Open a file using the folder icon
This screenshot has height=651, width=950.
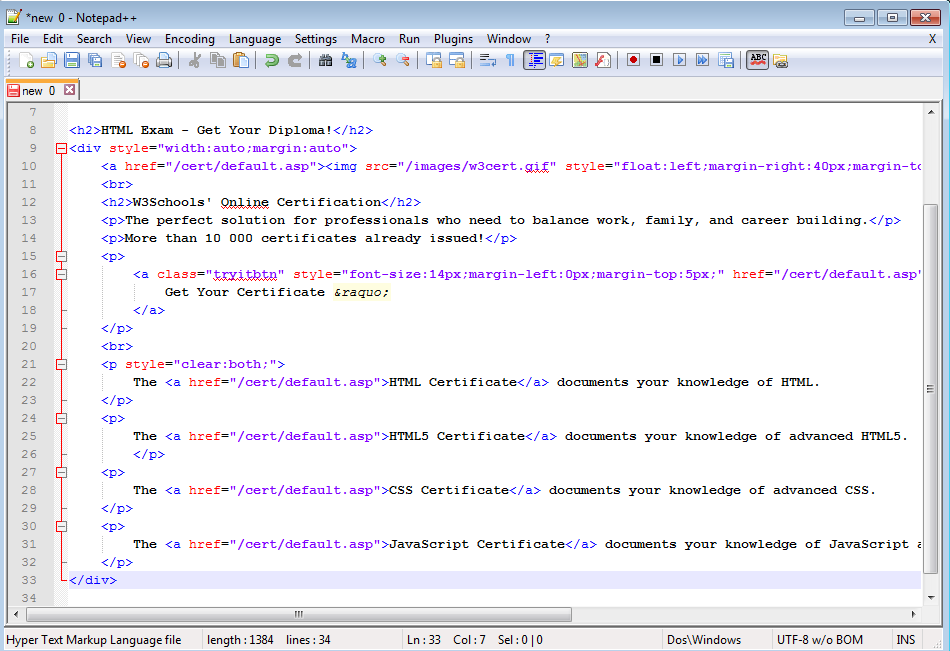[x=49, y=60]
